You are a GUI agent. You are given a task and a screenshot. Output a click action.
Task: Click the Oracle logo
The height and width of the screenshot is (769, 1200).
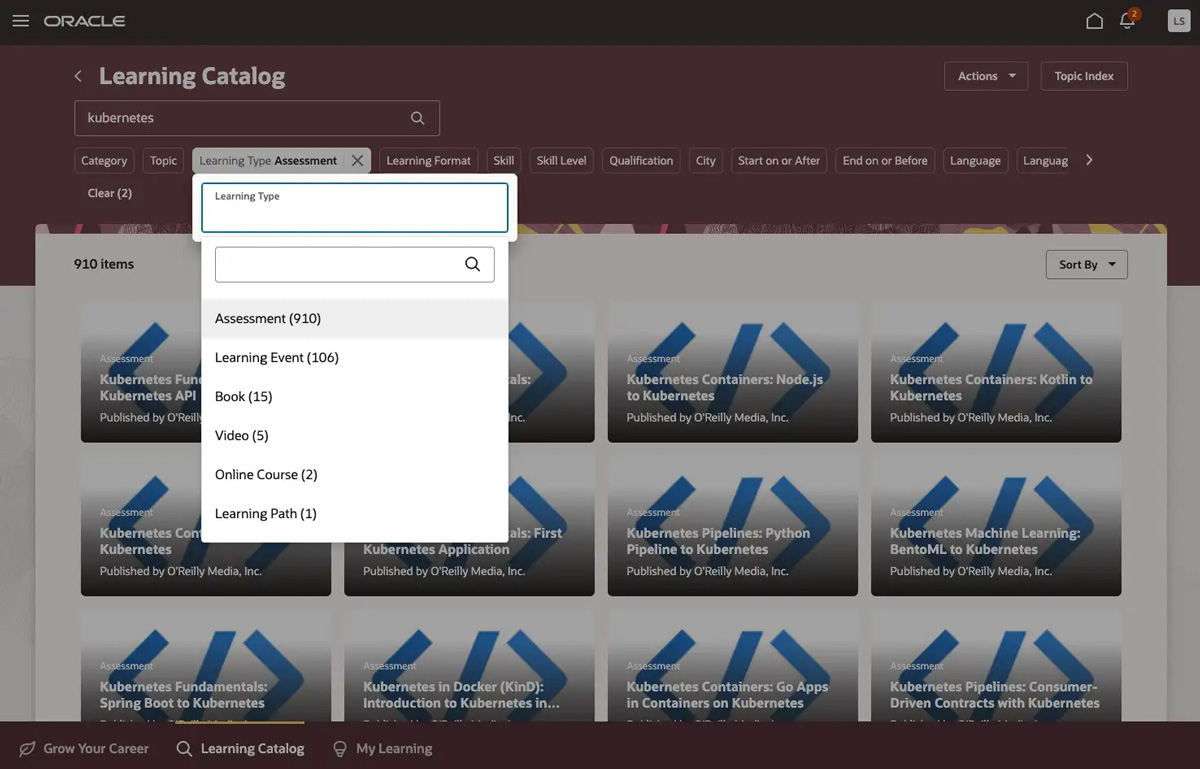click(84, 21)
